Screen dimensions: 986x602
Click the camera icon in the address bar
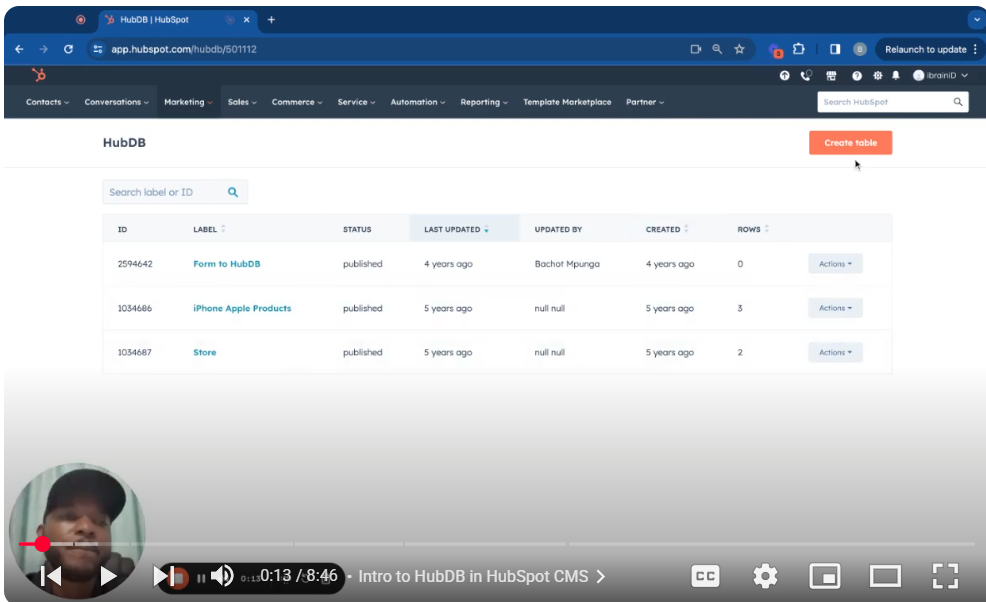pyautogui.click(x=695, y=49)
